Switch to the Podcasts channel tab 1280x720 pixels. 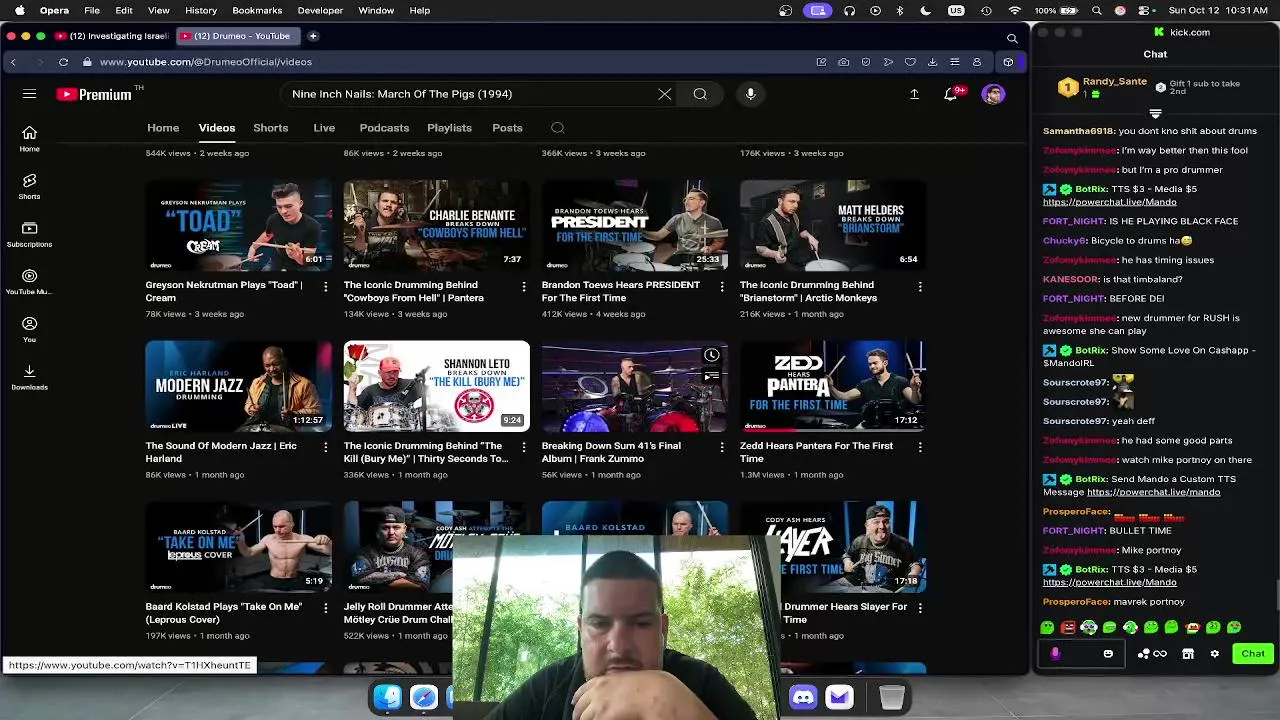384,128
